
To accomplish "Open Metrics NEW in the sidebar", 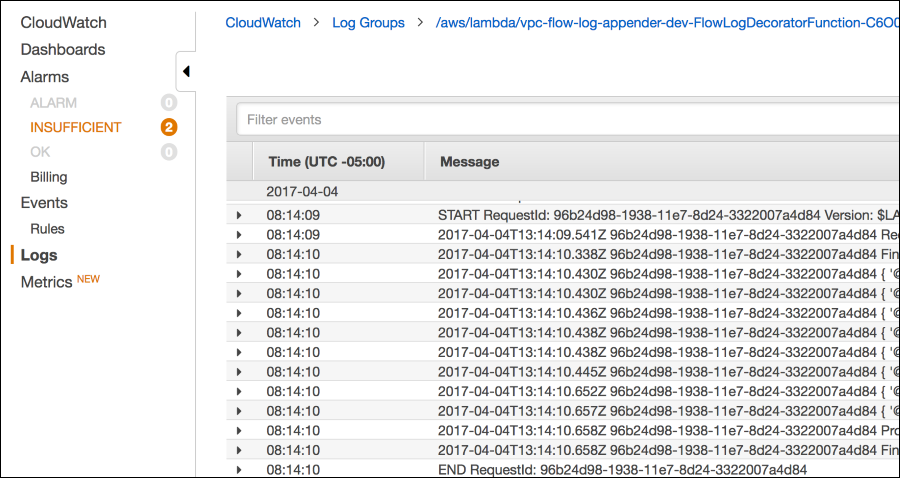I will pyautogui.click(x=60, y=281).
